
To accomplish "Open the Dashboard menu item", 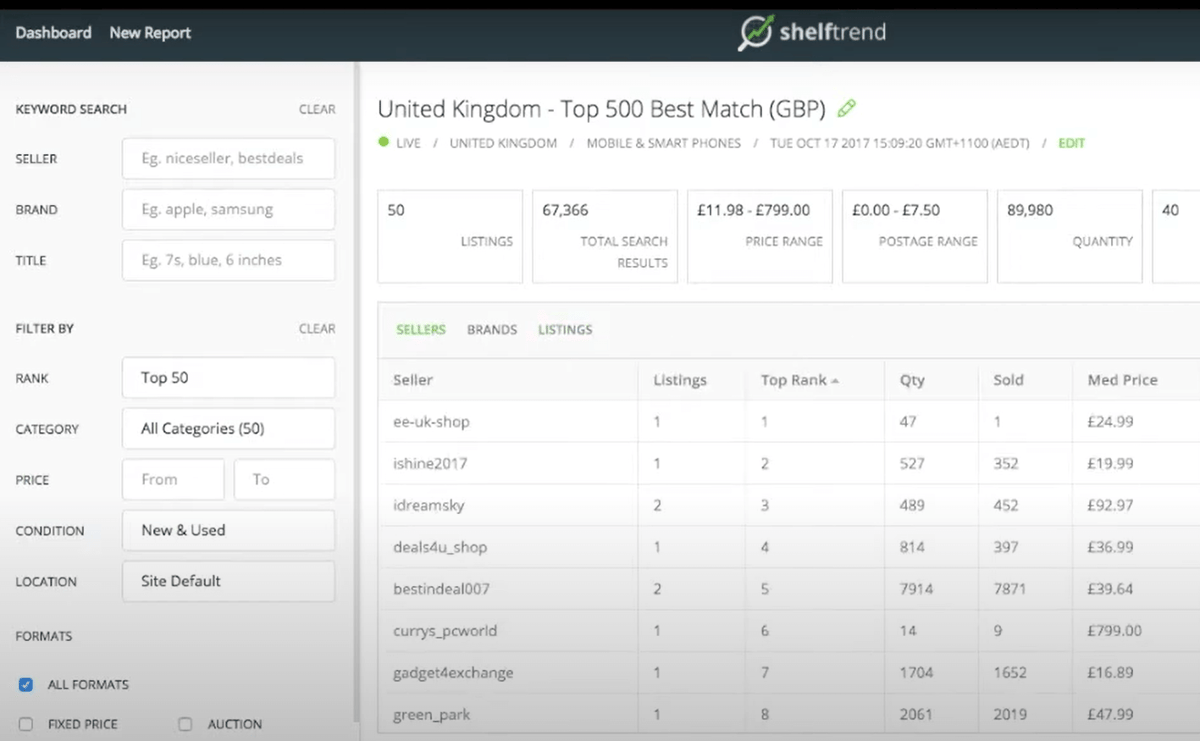I will click(53, 33).
